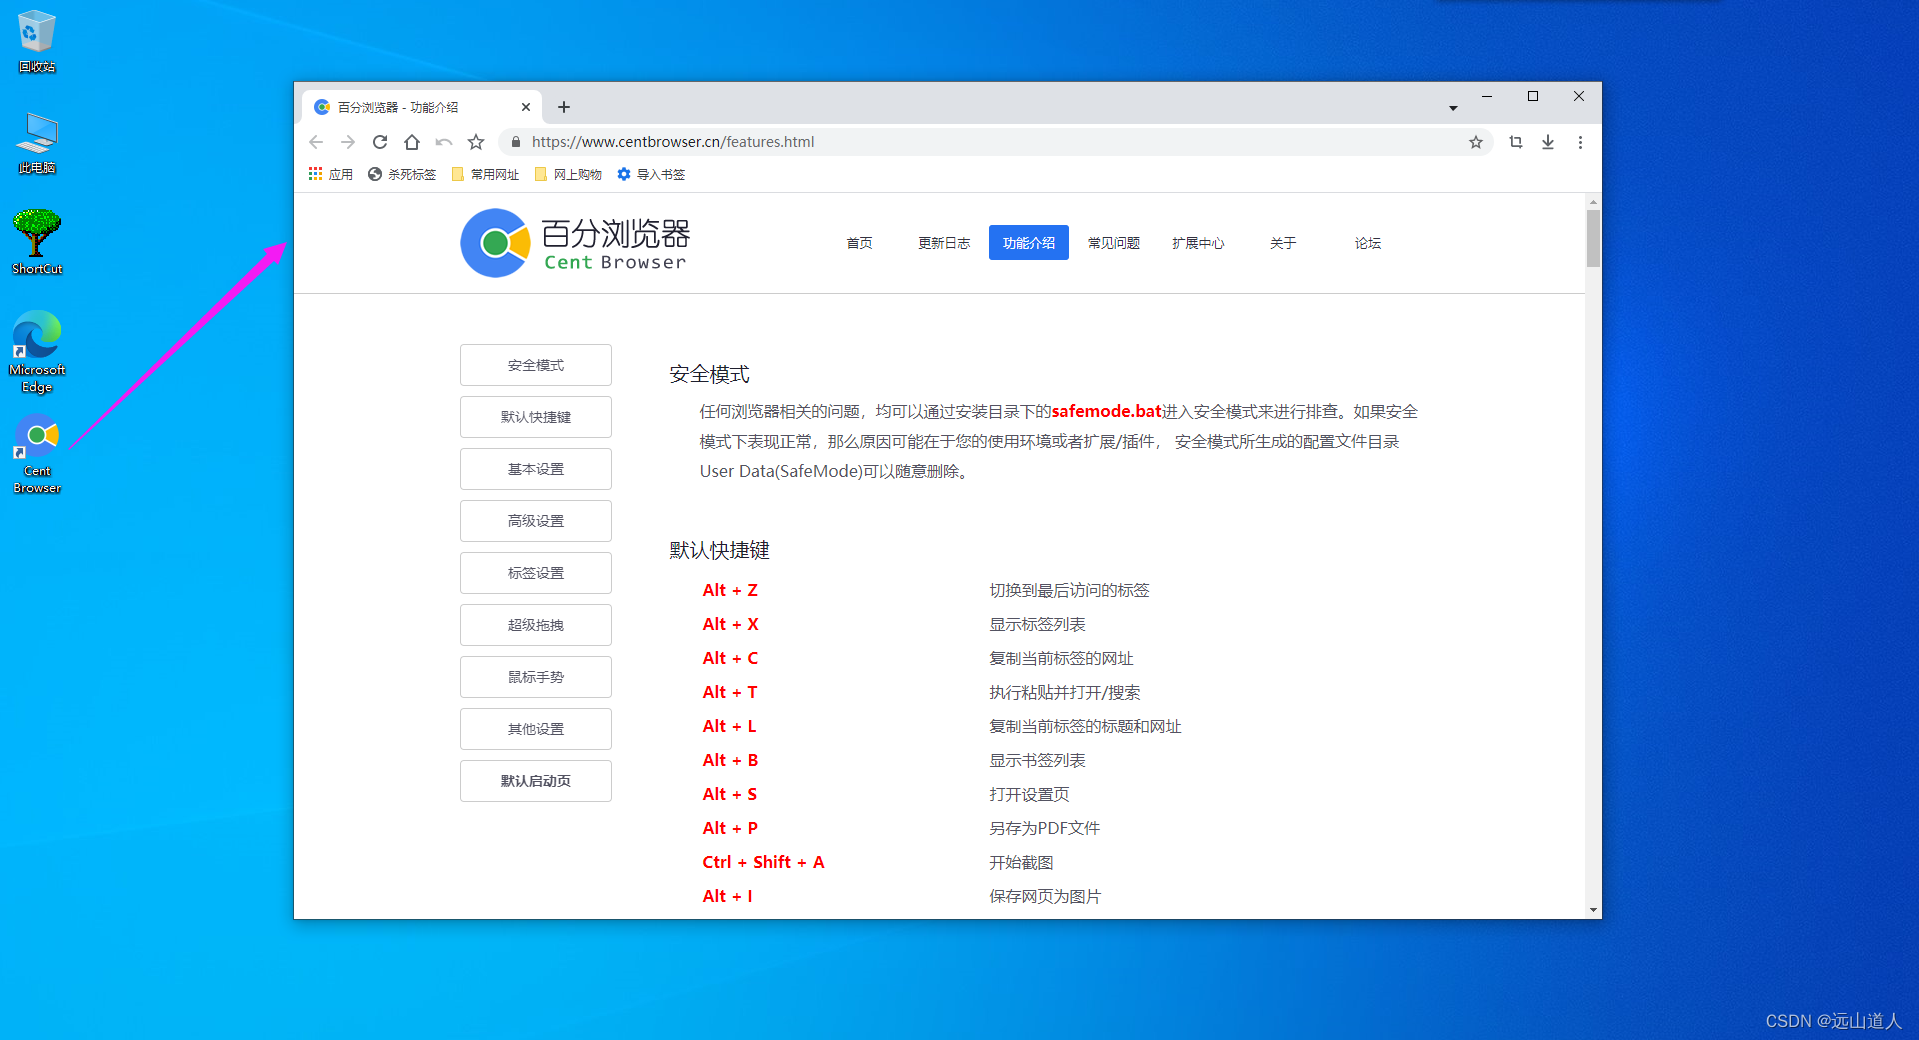Open the Recycle Bin desktop icon
This screenshot has width=1919, height=1040.
click(36, 41)
